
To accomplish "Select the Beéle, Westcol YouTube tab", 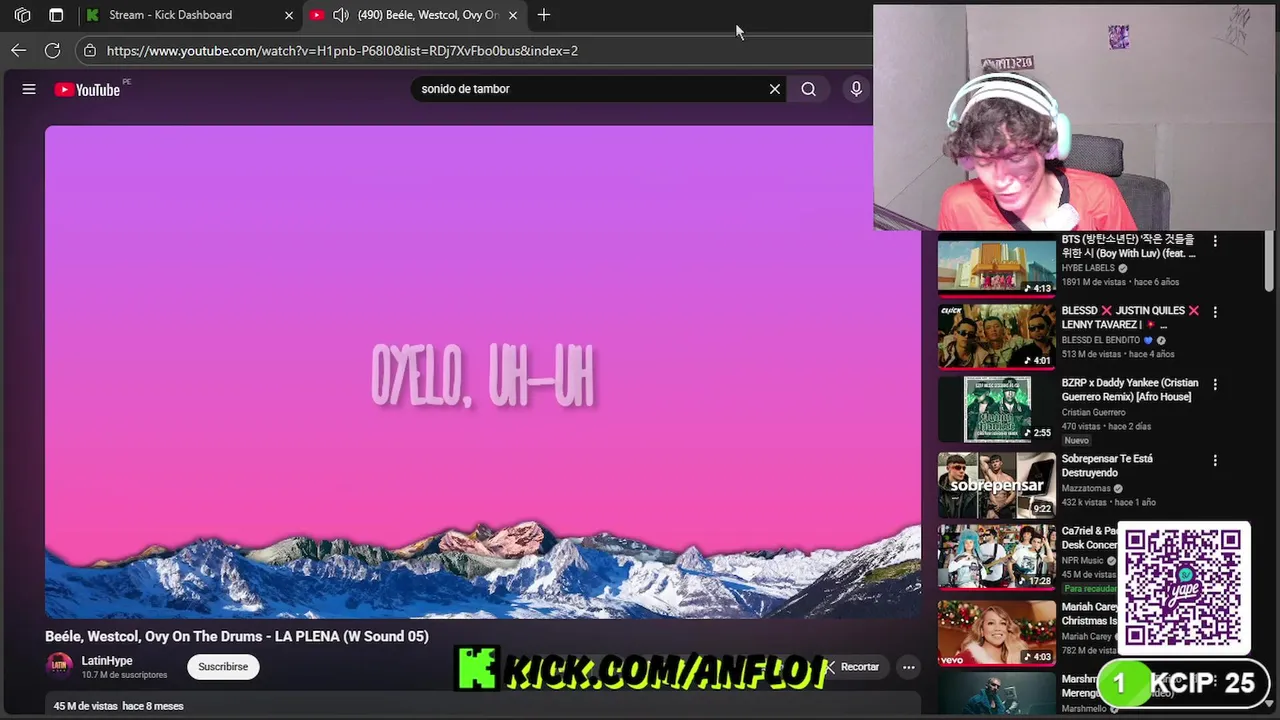I will pos(414,15).
